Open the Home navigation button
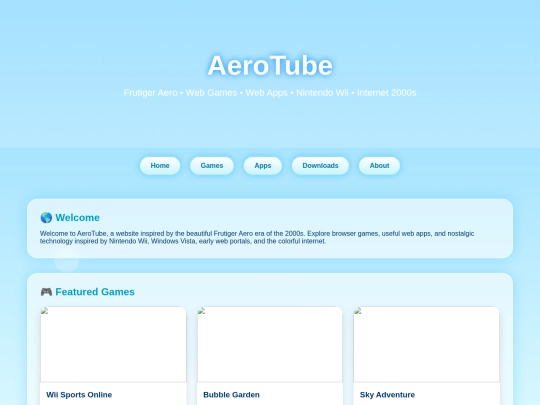Image resolution: width=540 pixels, height=405 pixels. (160, 166)
